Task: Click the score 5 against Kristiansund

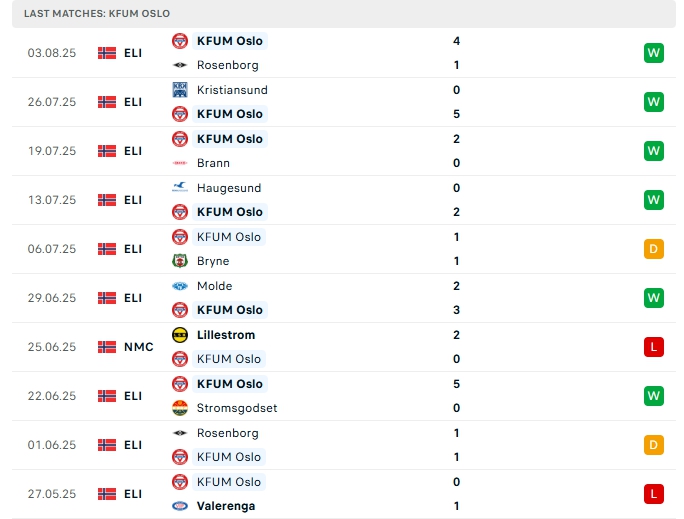Action: pos(456,114)
